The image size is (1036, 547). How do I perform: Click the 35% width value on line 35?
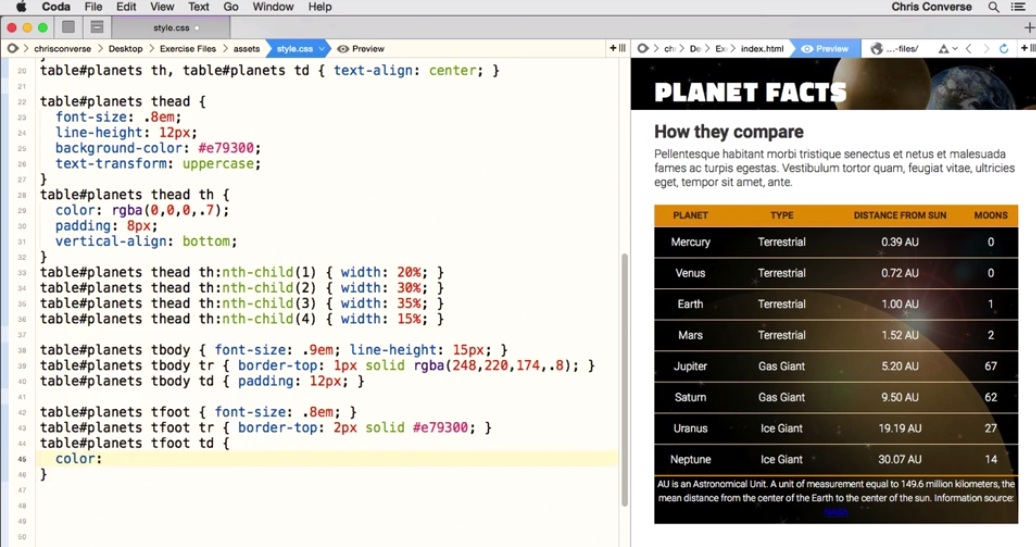tap(409, 303)
